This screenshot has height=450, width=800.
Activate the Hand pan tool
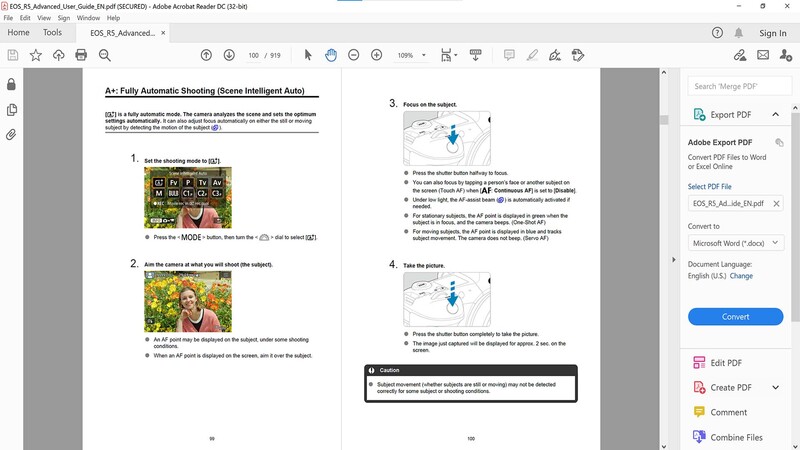pos(331,55)
